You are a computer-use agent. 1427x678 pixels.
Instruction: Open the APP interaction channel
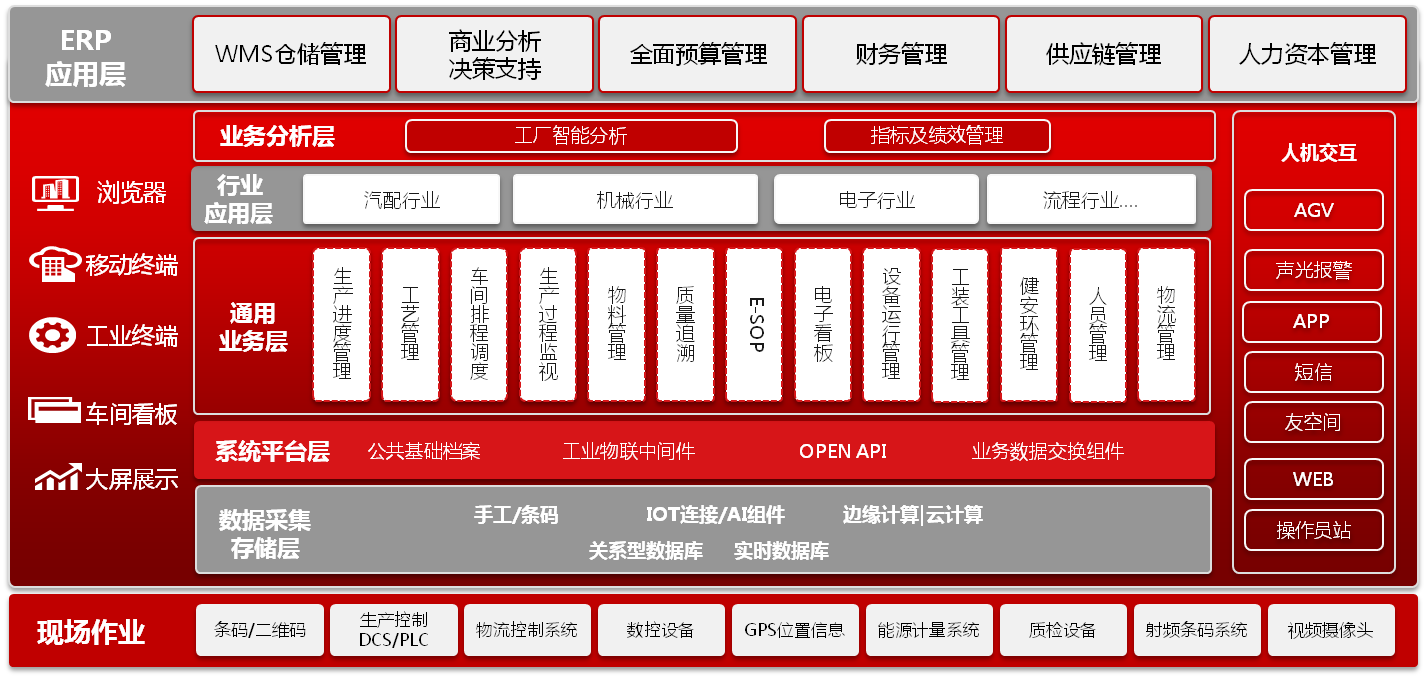pyautogui.click(x=1313, y=322)
